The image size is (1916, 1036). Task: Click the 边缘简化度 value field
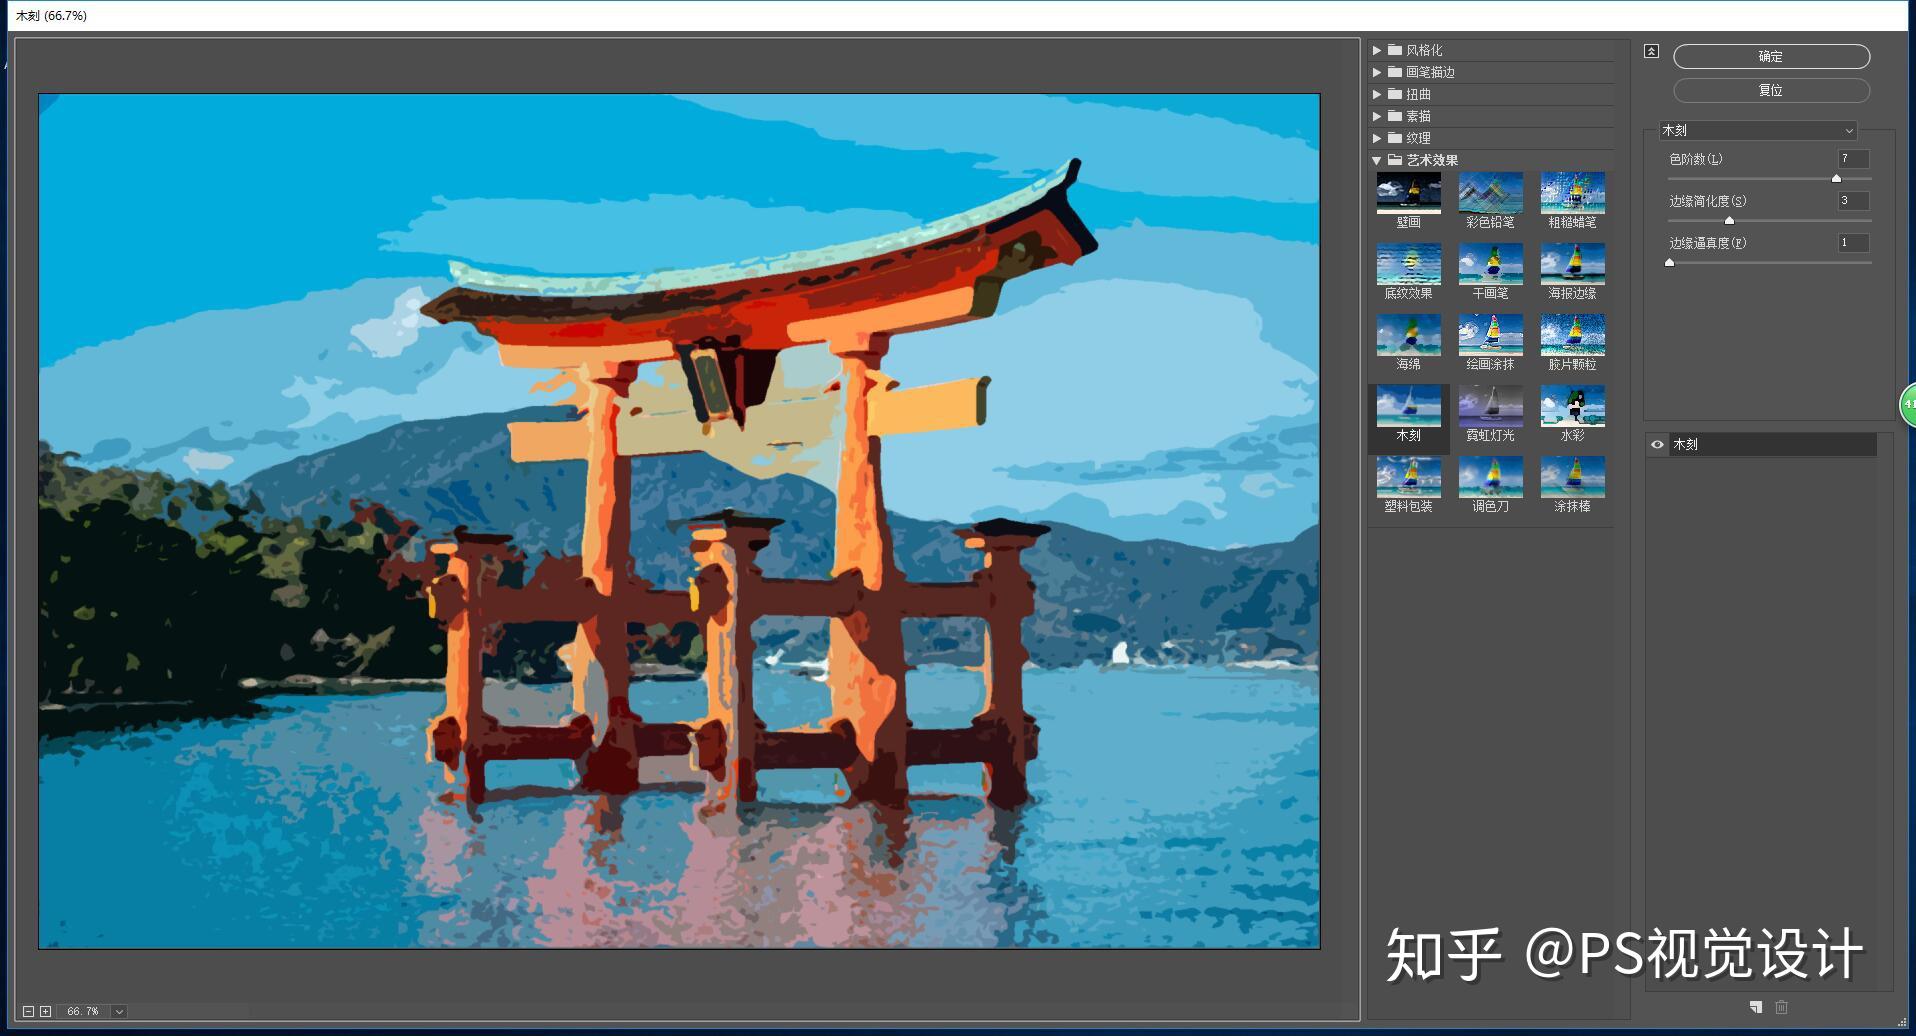point(1853,201)
